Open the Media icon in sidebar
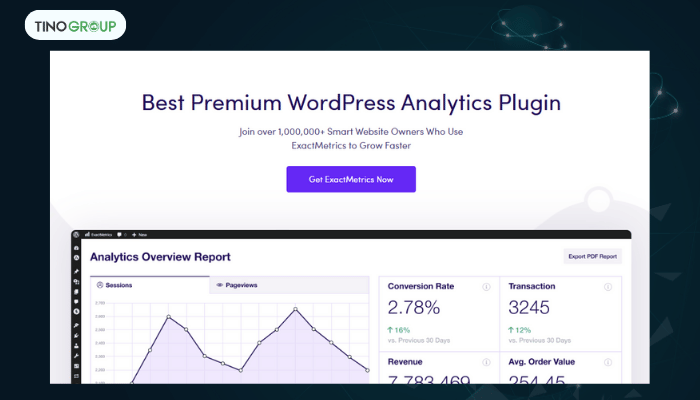Viewport: 700px width, 400px height. 76,283
